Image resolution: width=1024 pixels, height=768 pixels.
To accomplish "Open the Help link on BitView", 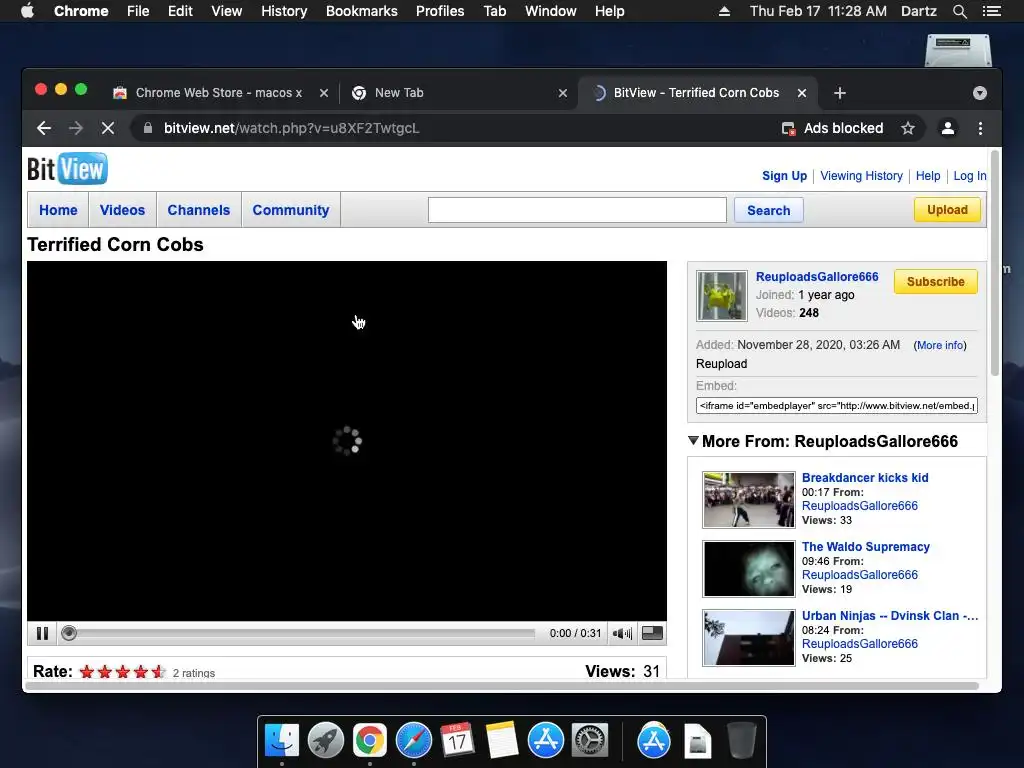I will point(928,176).
